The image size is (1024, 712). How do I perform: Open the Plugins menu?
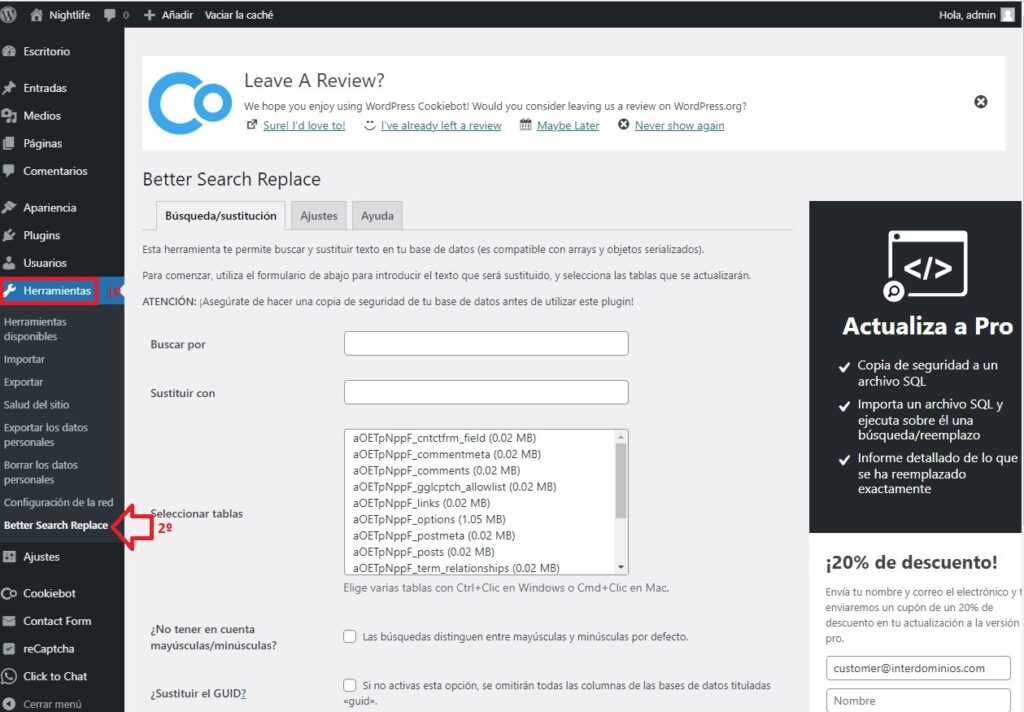[x=41, y=235]
